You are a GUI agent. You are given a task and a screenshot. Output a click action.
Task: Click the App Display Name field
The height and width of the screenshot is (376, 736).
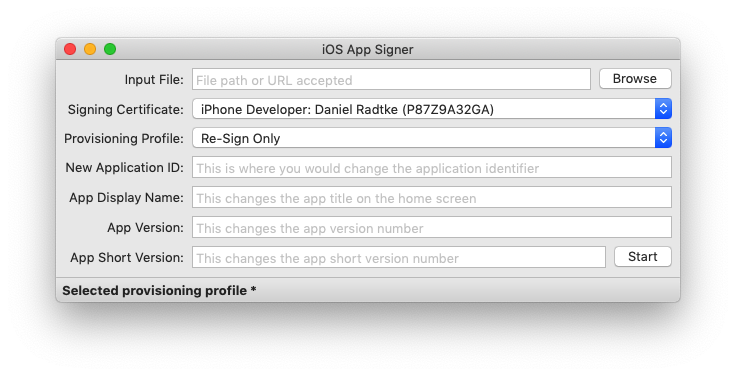(x=432, y=197)
